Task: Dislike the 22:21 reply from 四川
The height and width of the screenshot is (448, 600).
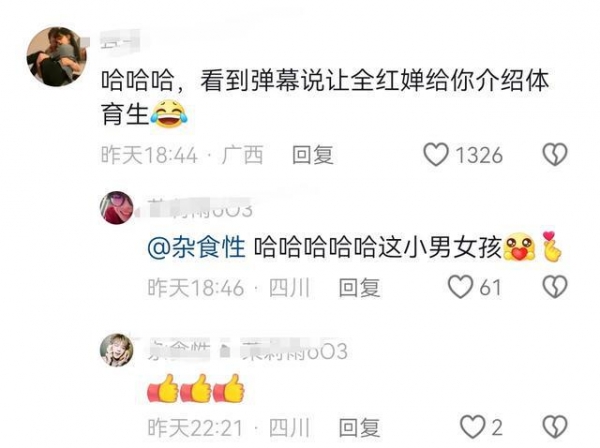Action: 555,427
